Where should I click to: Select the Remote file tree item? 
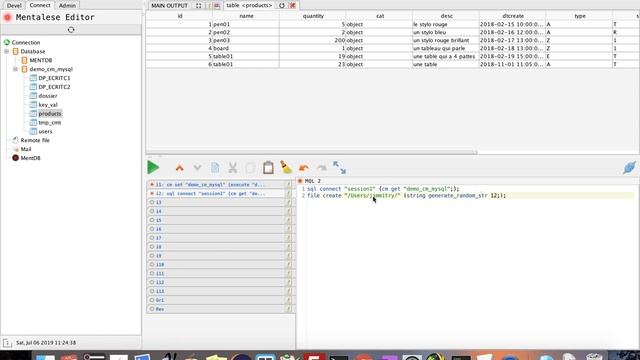35,140
